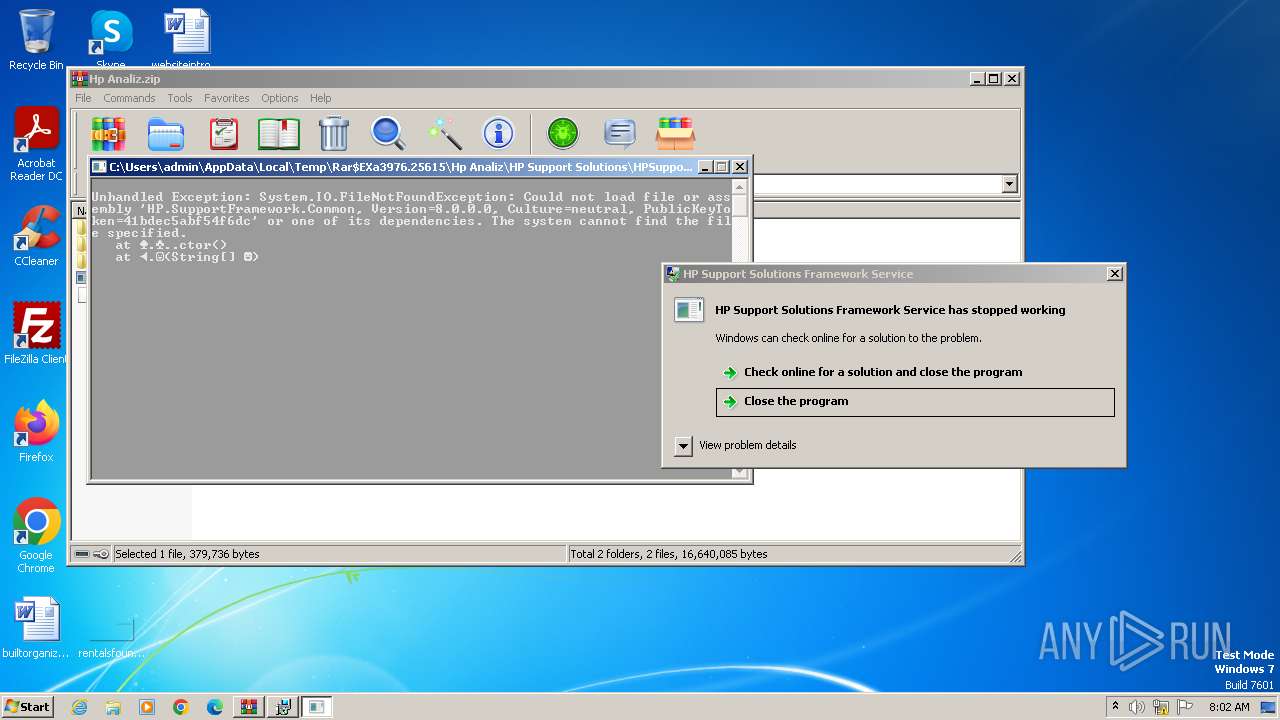Click the console window scrollbar thumb
The width and height of the screenshot is (1280, 720).
click(740, 204)
